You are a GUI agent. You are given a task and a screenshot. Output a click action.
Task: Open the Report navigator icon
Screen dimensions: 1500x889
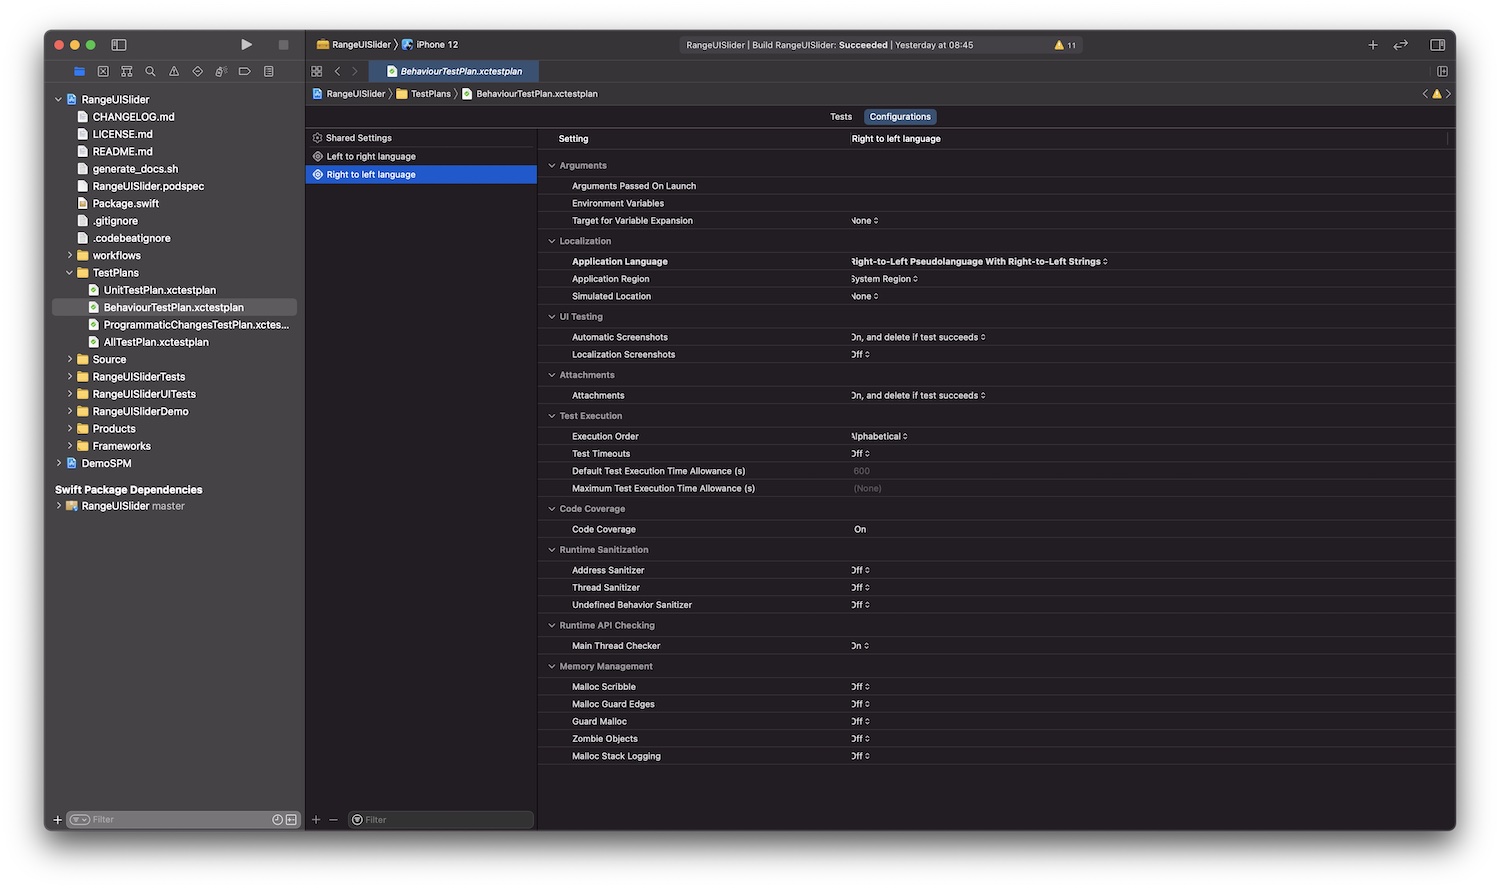click(x=268, y=72)
